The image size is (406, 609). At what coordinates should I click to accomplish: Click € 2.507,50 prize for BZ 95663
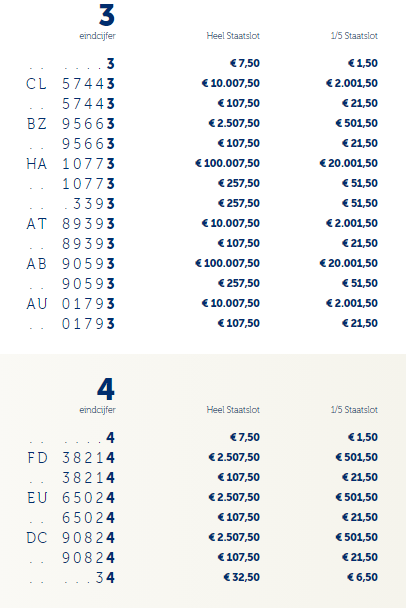click(x=234, y=124)
